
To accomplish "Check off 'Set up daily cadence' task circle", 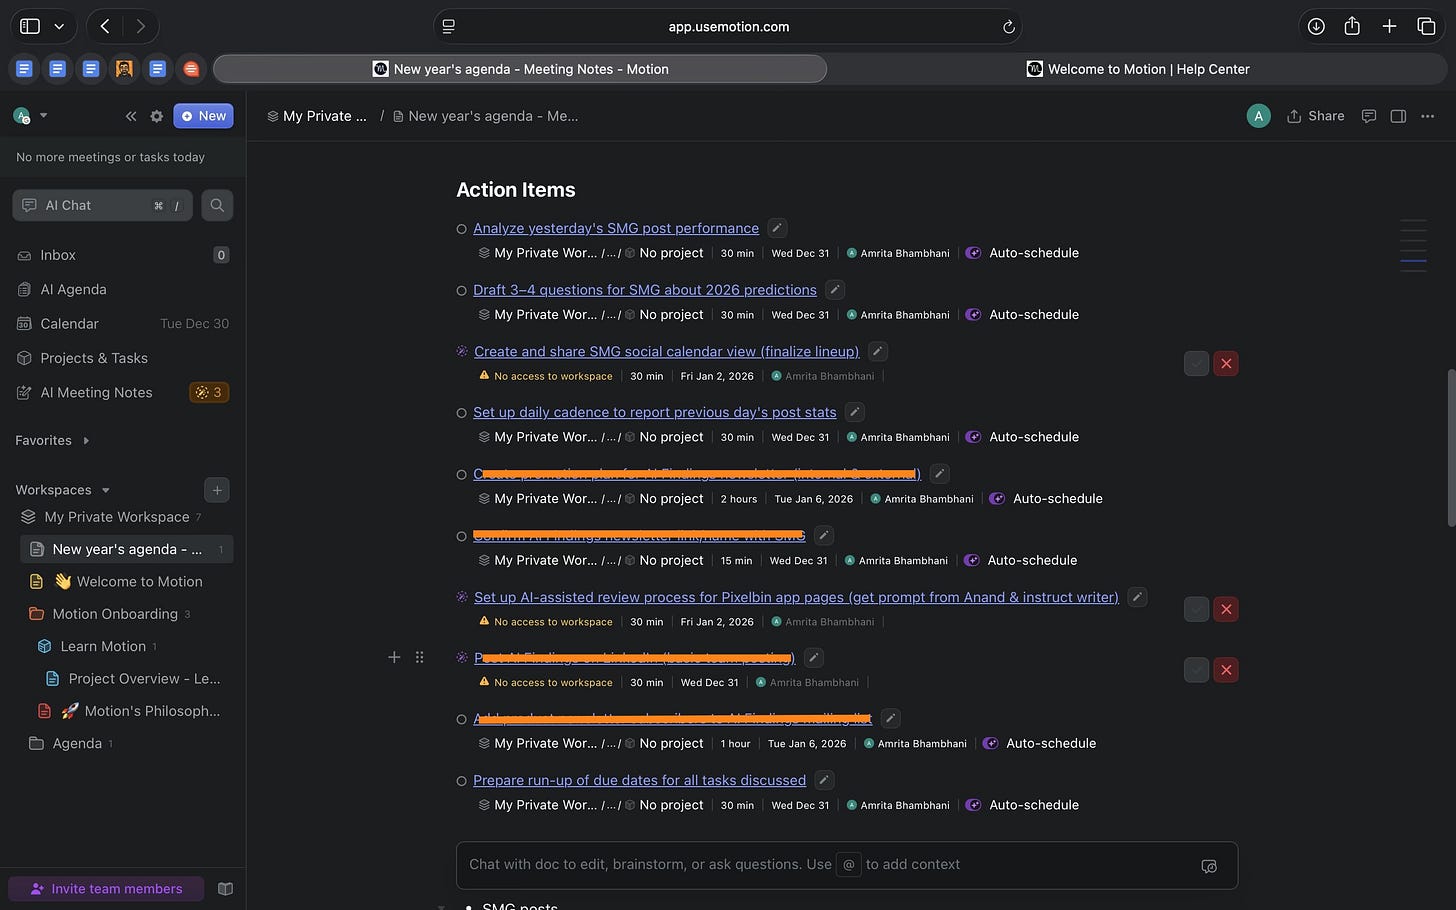I will click(462, 413).
